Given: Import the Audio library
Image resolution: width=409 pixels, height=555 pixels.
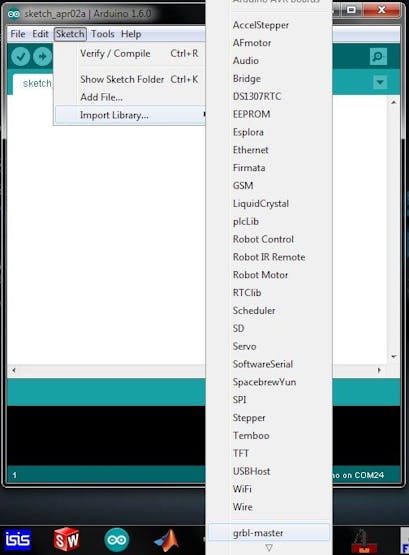Looking at the screenshot, I should pos(246,61).
